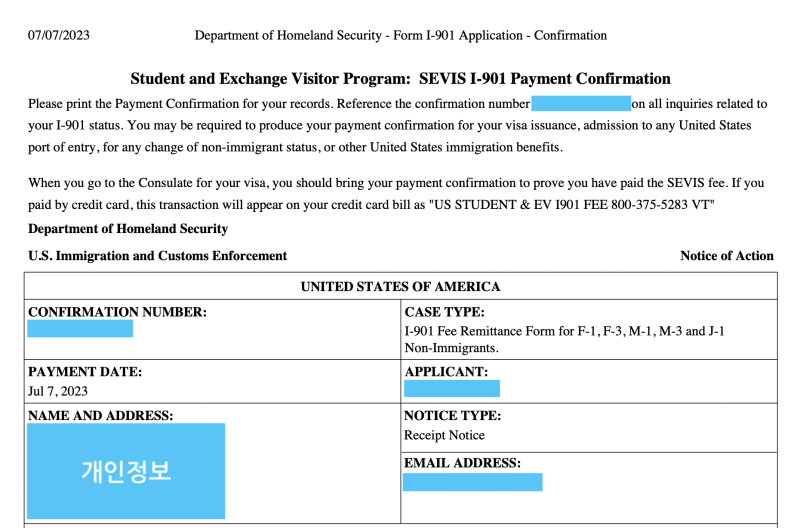Click the blue redacted box under CONFIRMATION NUMBER
This screenshot has width=800, height=528.
click(x=80, y=329)
